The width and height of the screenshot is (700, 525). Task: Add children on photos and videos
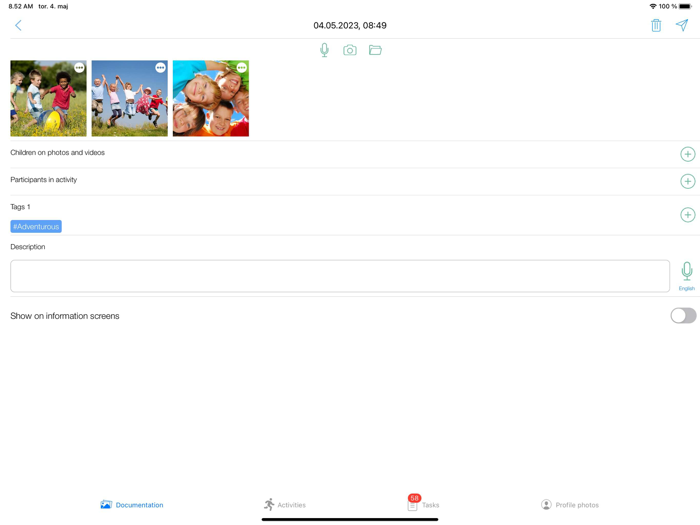tap(688, 154)
